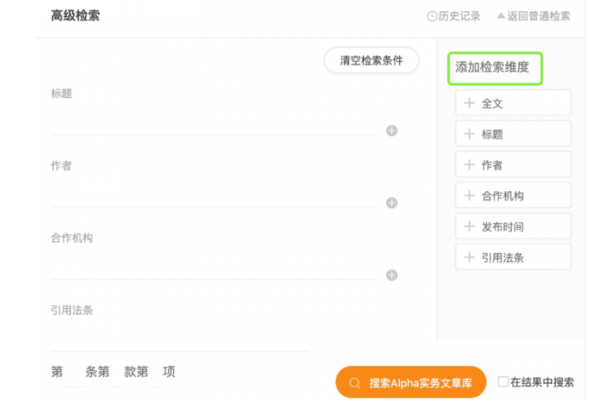This screenshot has height=410, width=605.
Task: Add 发布时间 search dimension
Action: (x=513, y=226)
